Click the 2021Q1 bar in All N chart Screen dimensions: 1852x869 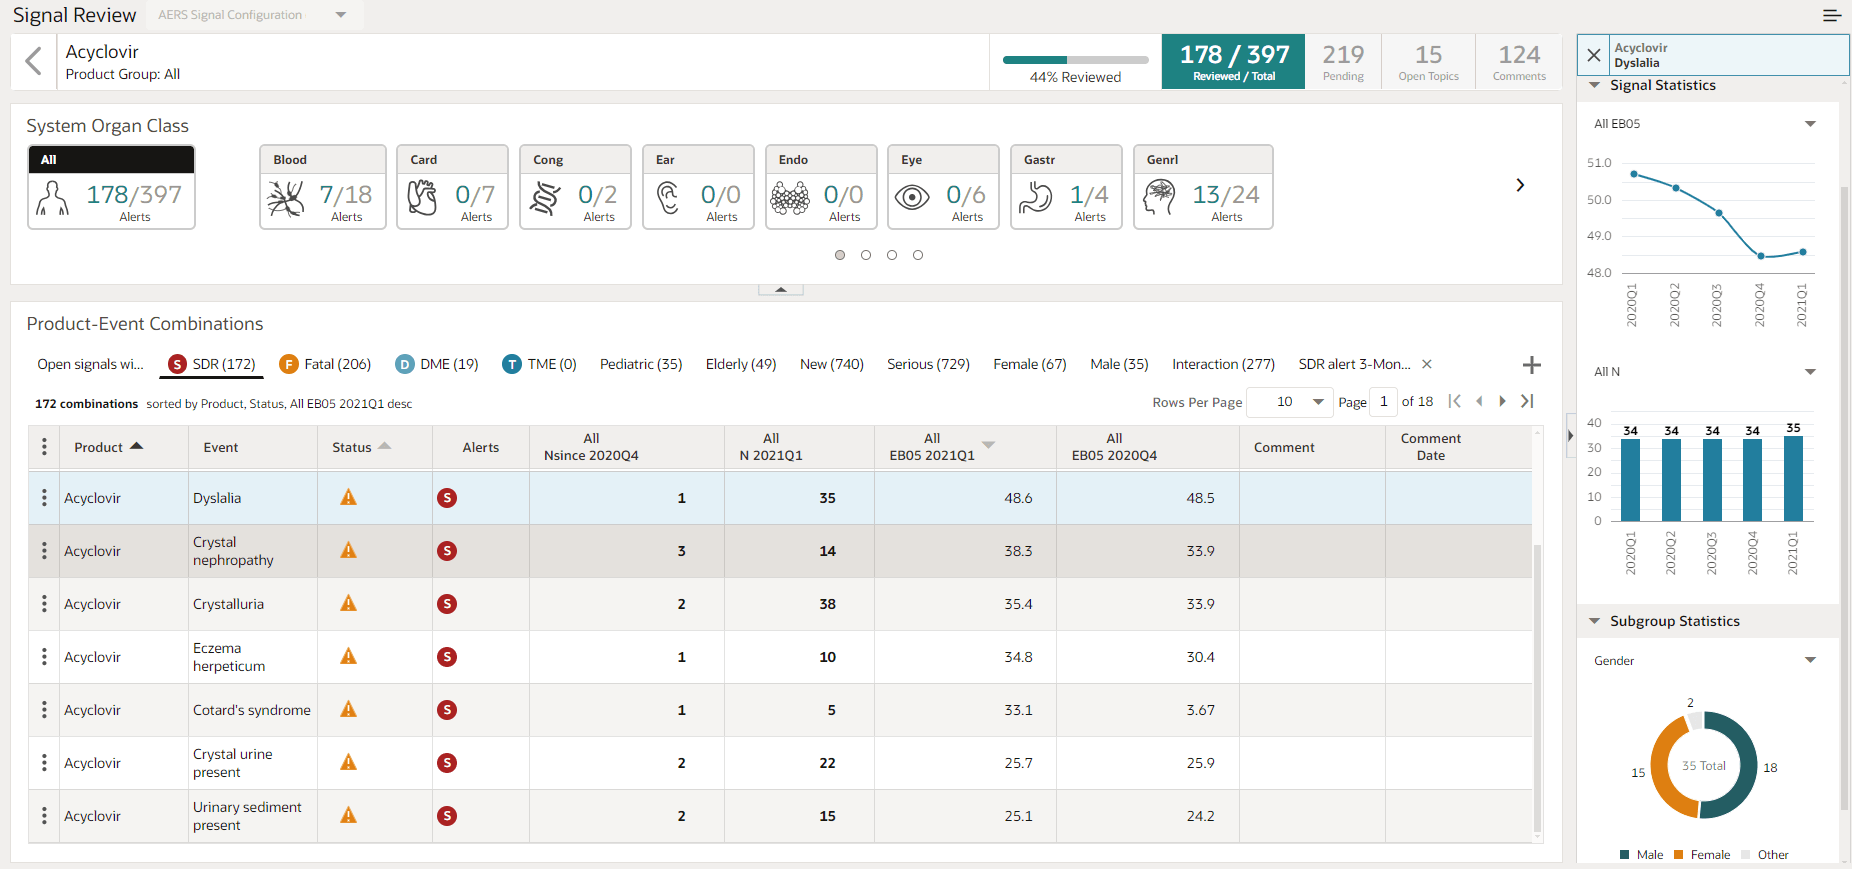pyautogui.click(x=1793, y=478)
